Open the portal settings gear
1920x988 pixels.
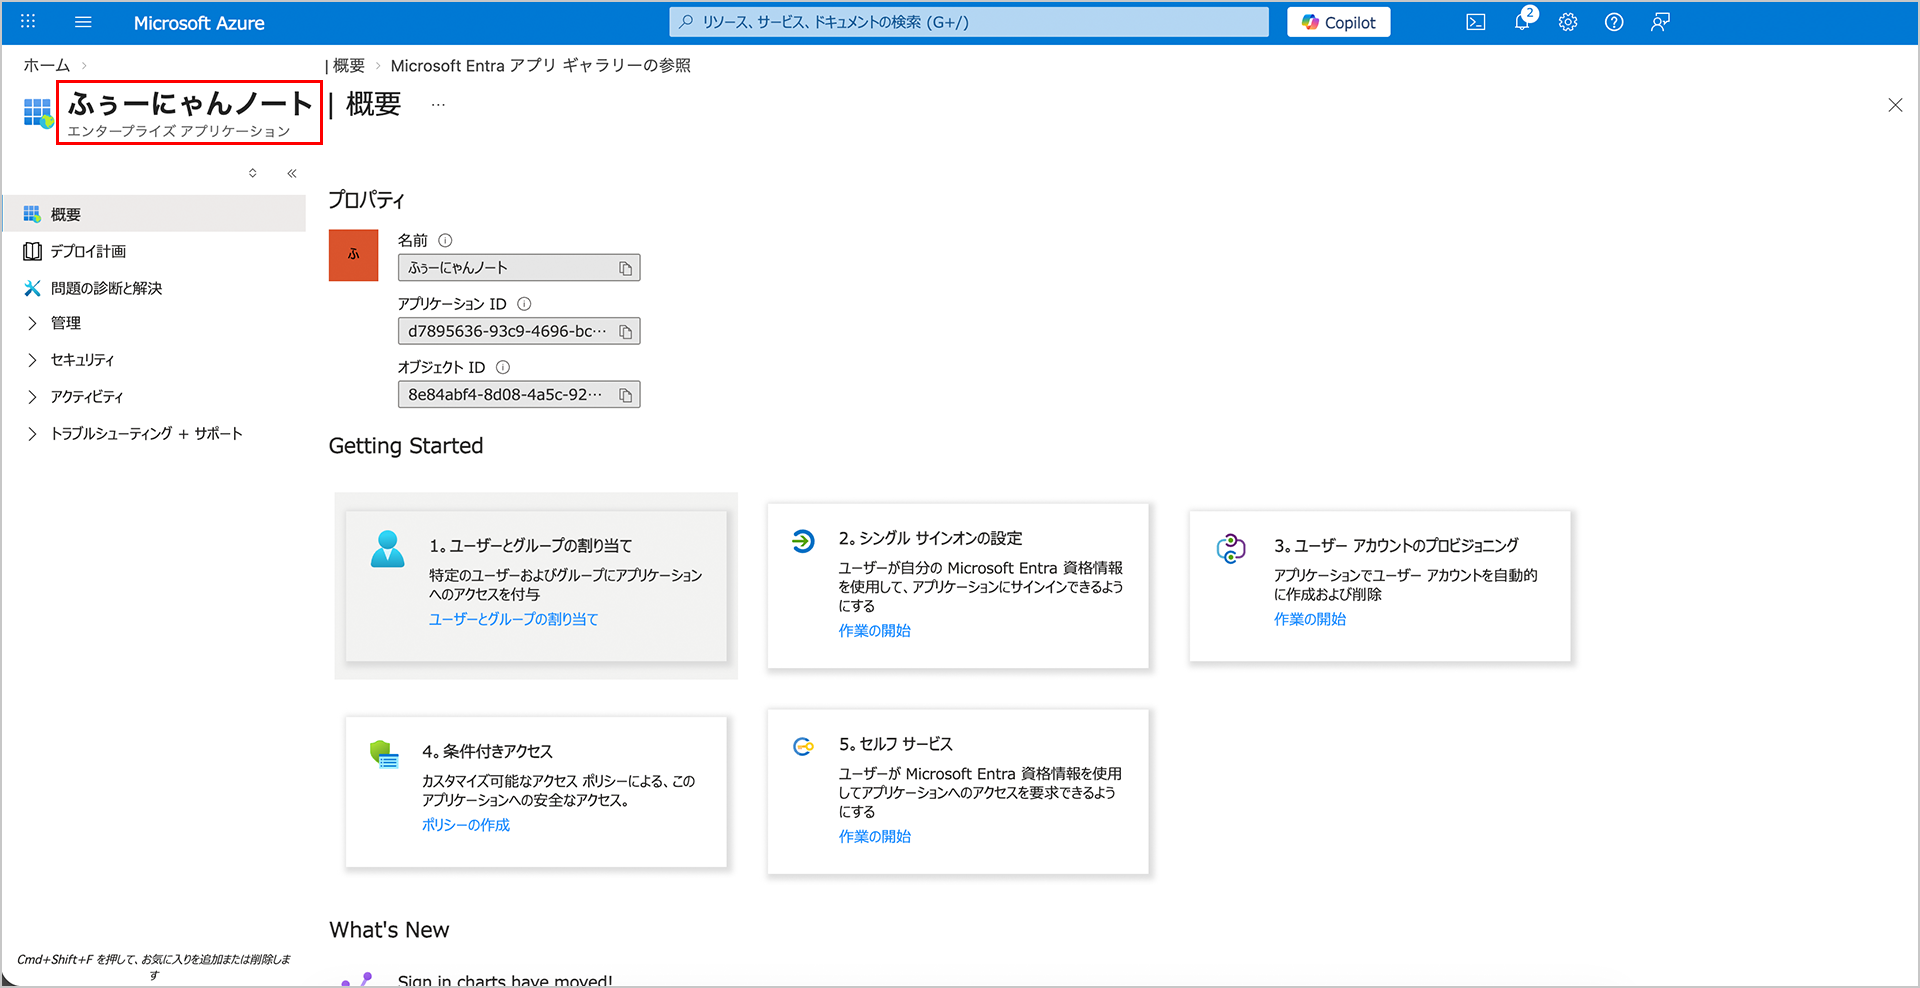pyautogui.click(x=1567, y=22)
